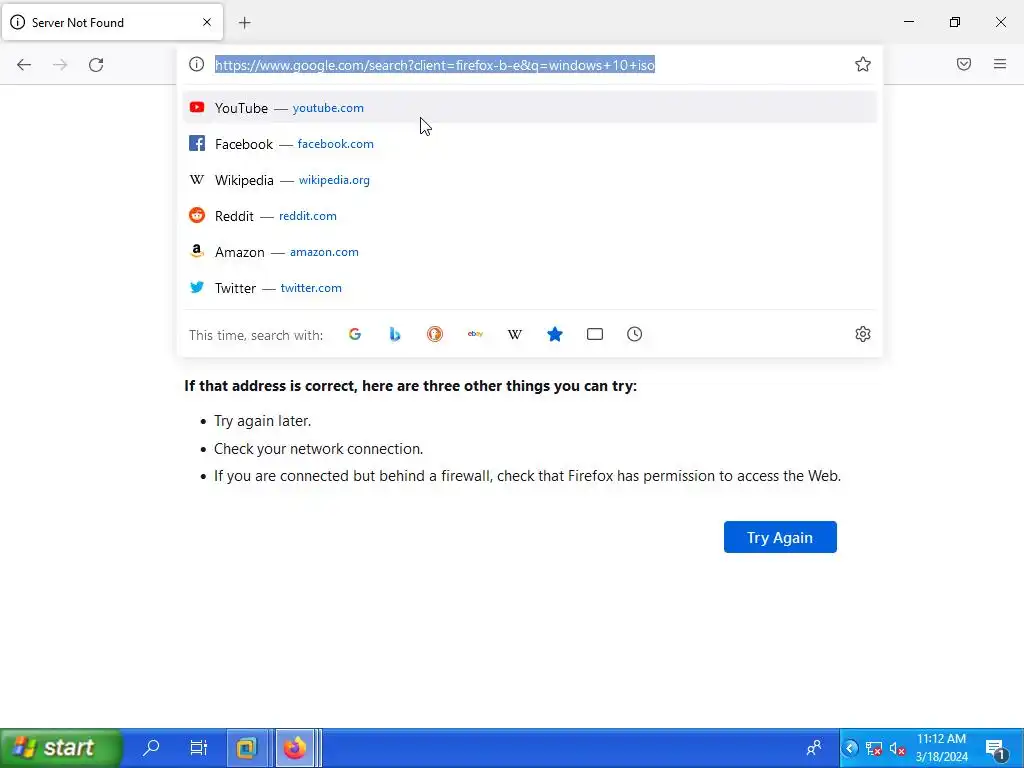Open search settings gear
This screenshot has height=768, width=1024.
tap(863, 334)
